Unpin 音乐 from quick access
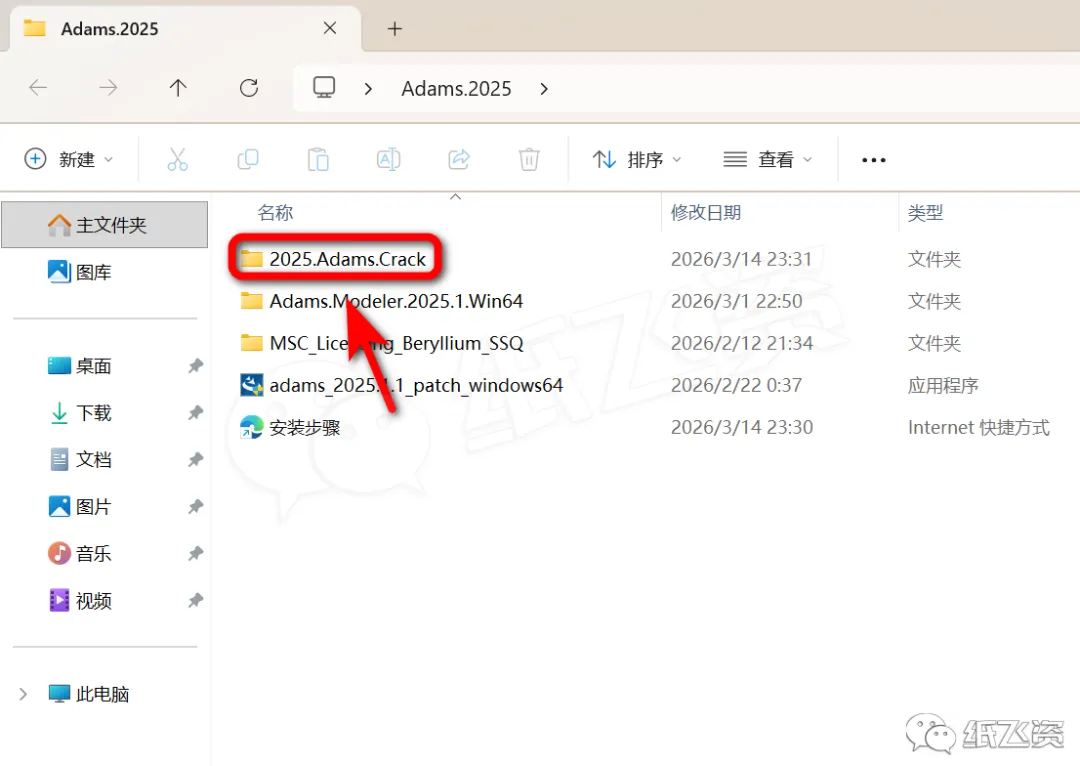This screenshot has width=1080, height=766. [x=196, y=554]
